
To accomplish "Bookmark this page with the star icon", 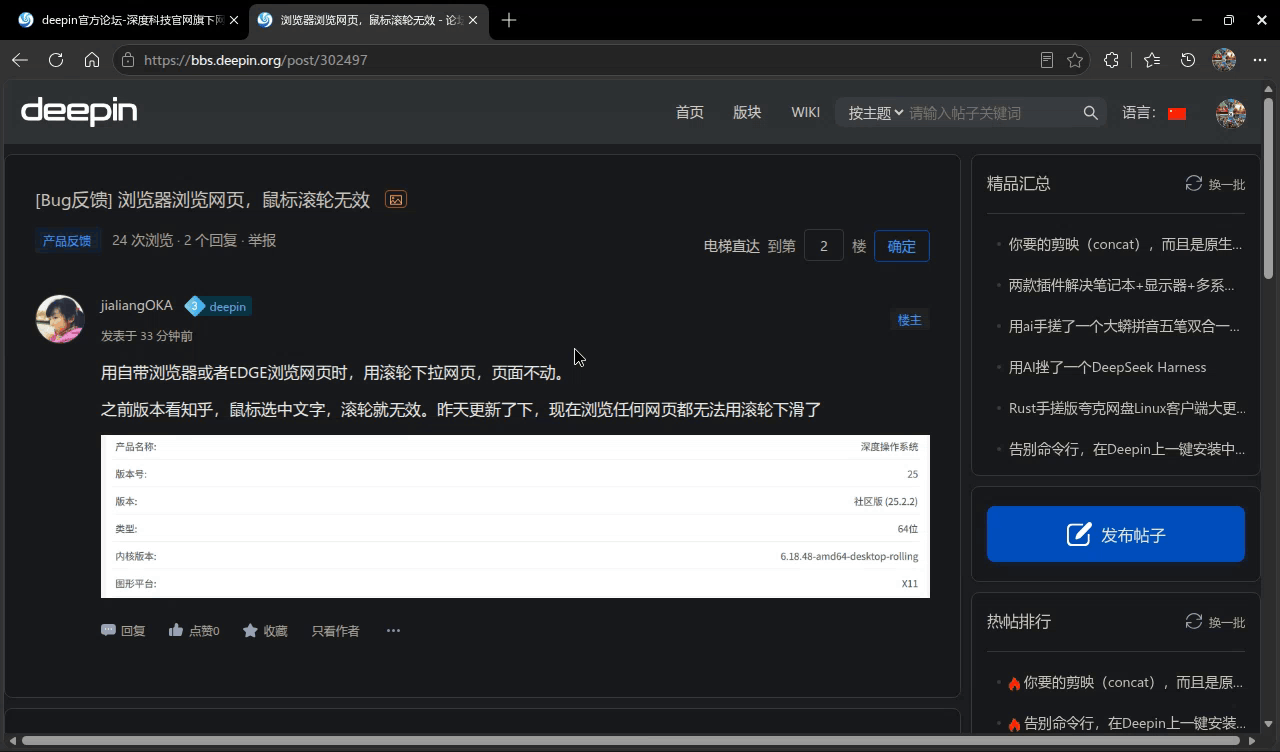I will pos(1075,60).
